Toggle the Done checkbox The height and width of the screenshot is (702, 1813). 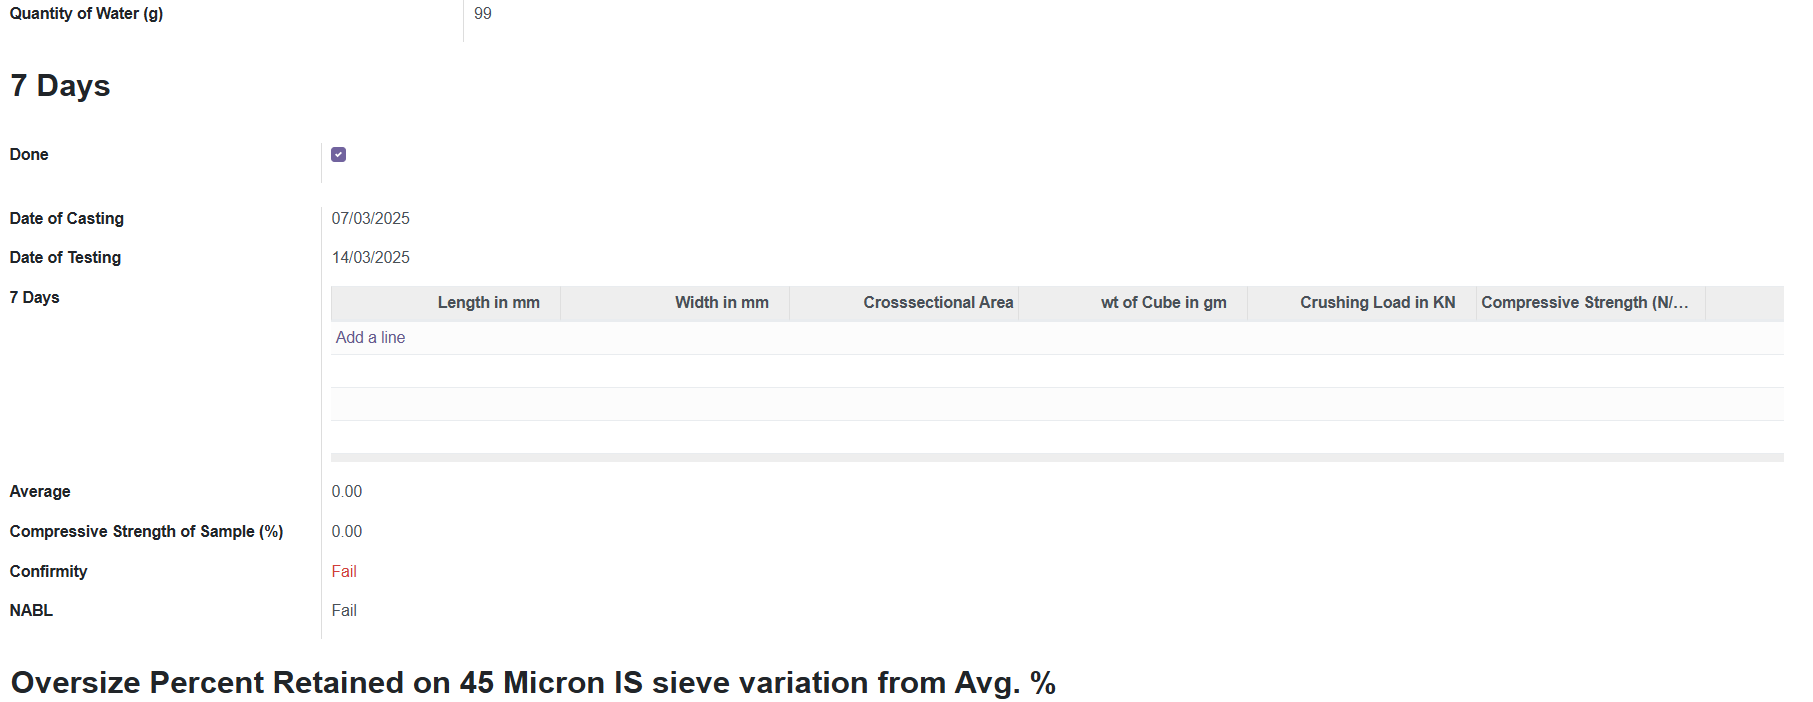point(339,155)
